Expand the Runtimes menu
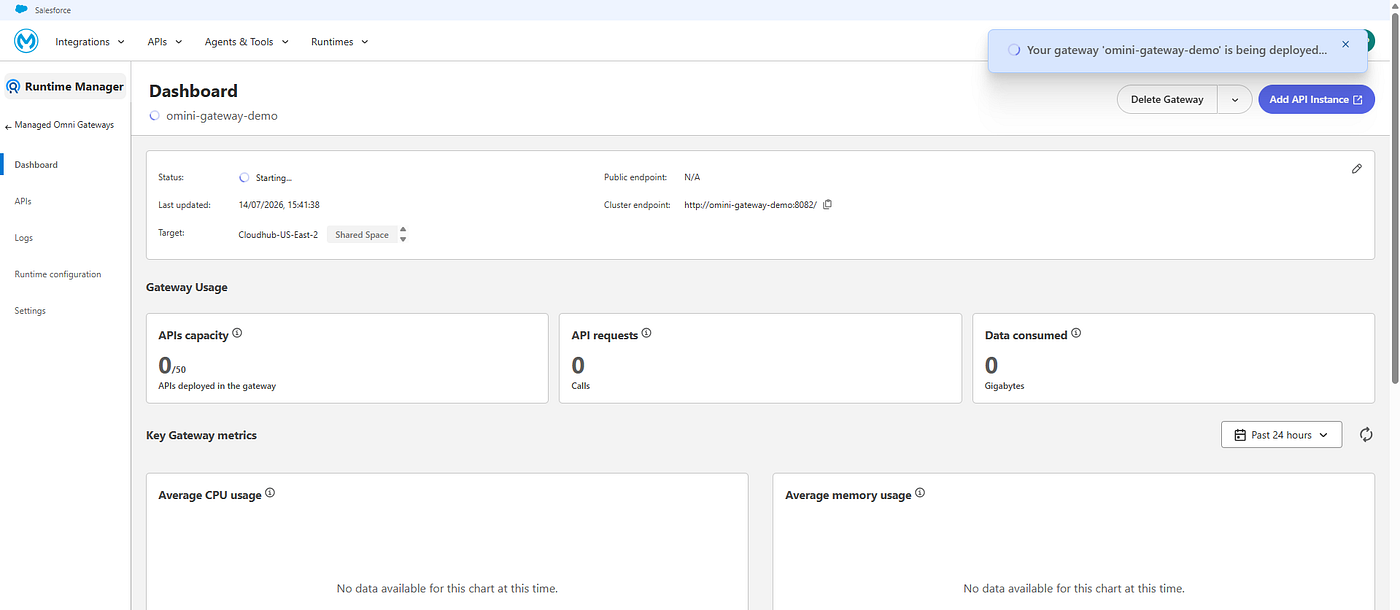The height and width of the screenshot is (610, 1400). [340, 42]
